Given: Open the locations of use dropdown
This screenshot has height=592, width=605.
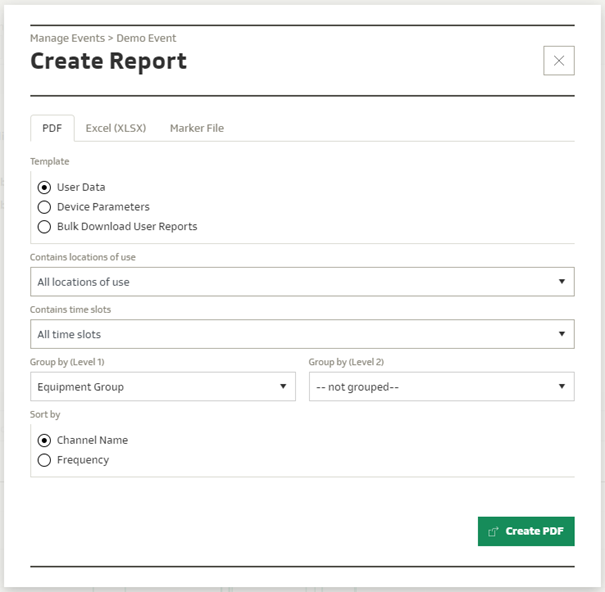Looking at the screenshot, I should coord(300,282).
